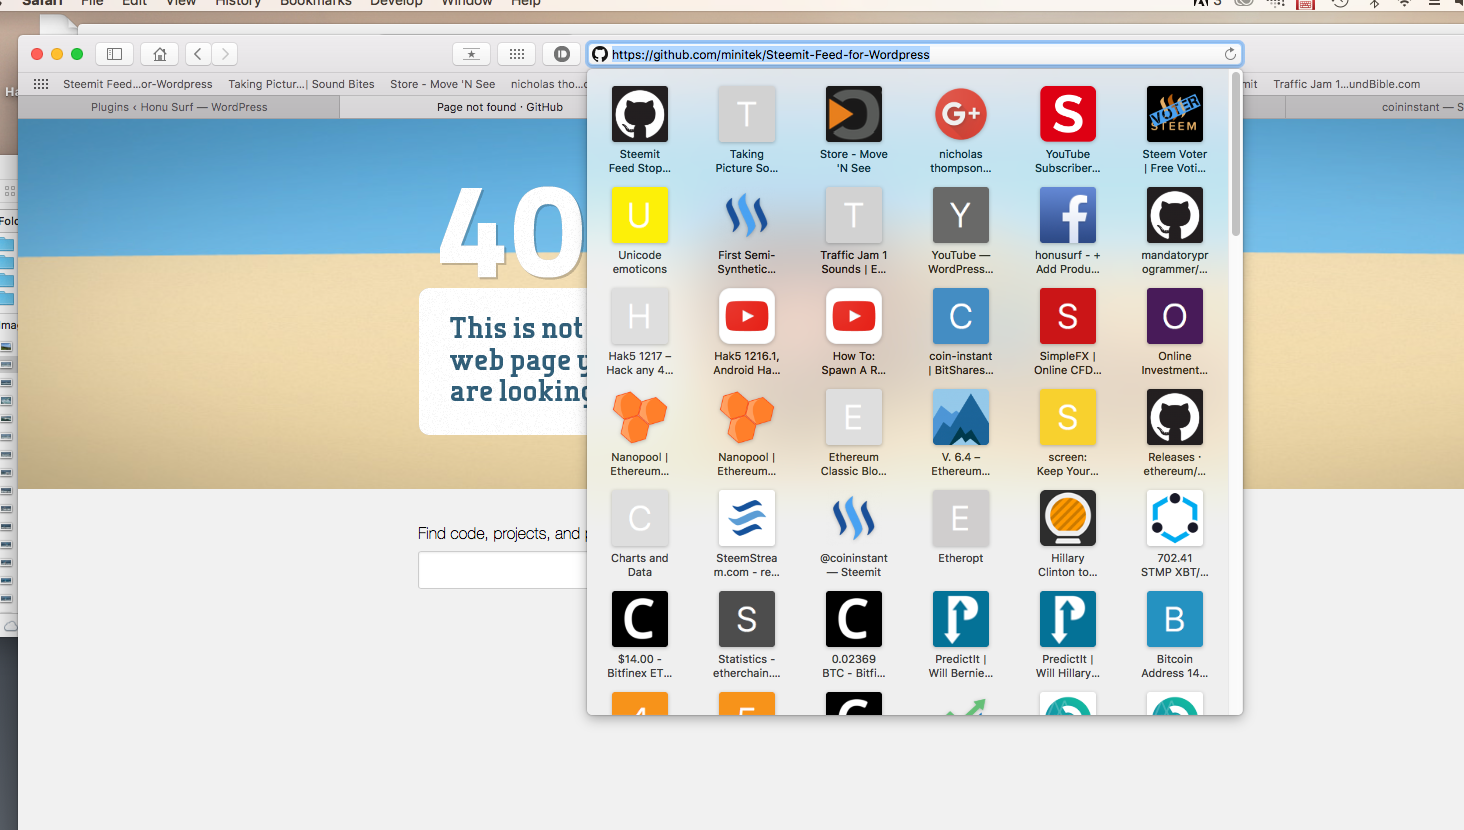Screen dimensions: 1464x830
Task: Click the GitHub URL address field
Action: pyautogui.click(x=914, y=54)
